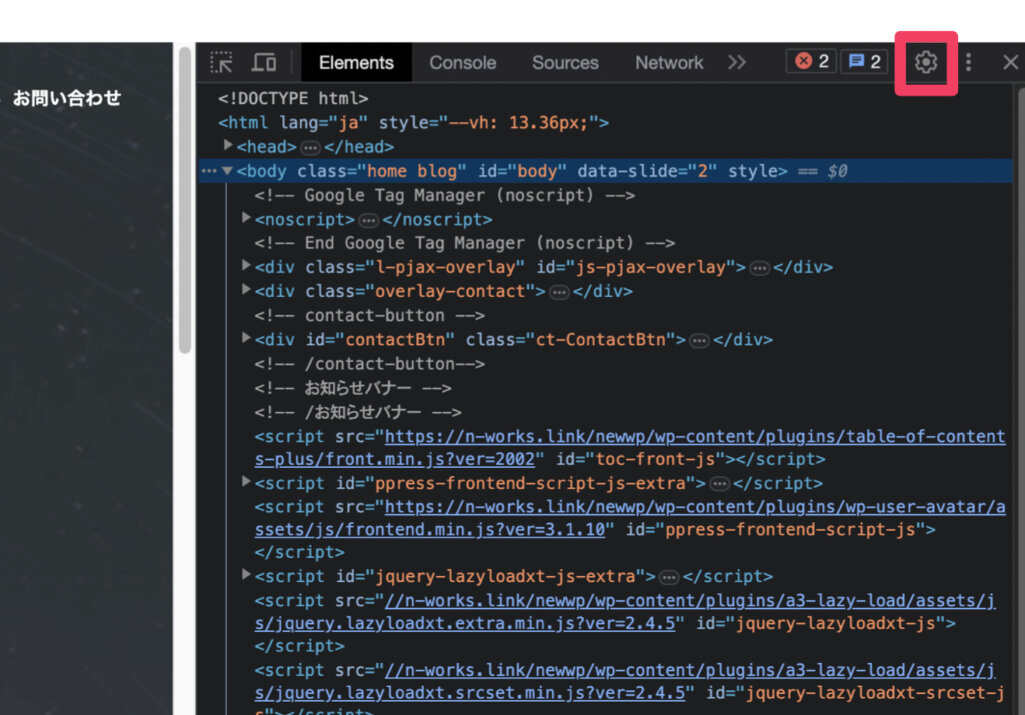
Task: Toggle the device toolbar icon
Action: click(x=264, y=62)
